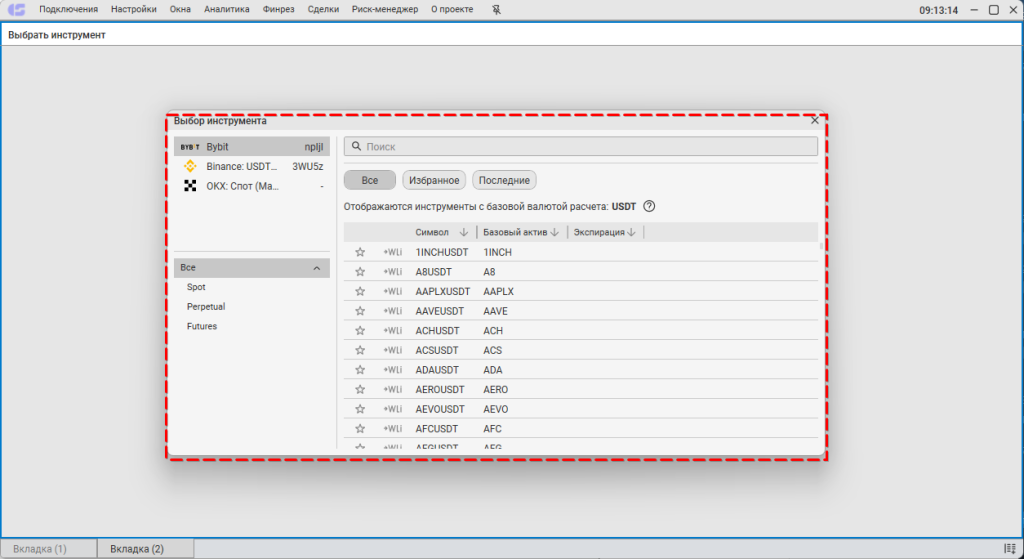Focus the Поиск search field

pos(585,147)
